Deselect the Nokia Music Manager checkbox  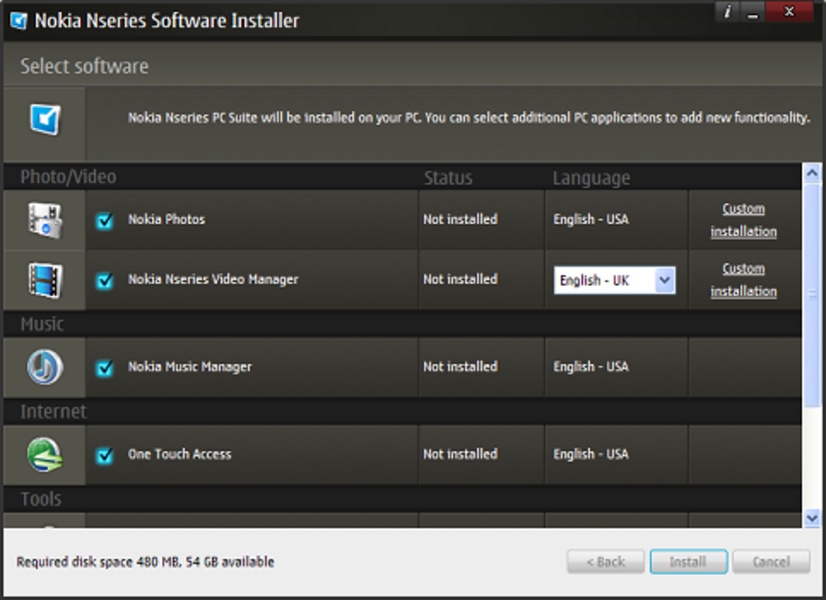tap(105, 368)
